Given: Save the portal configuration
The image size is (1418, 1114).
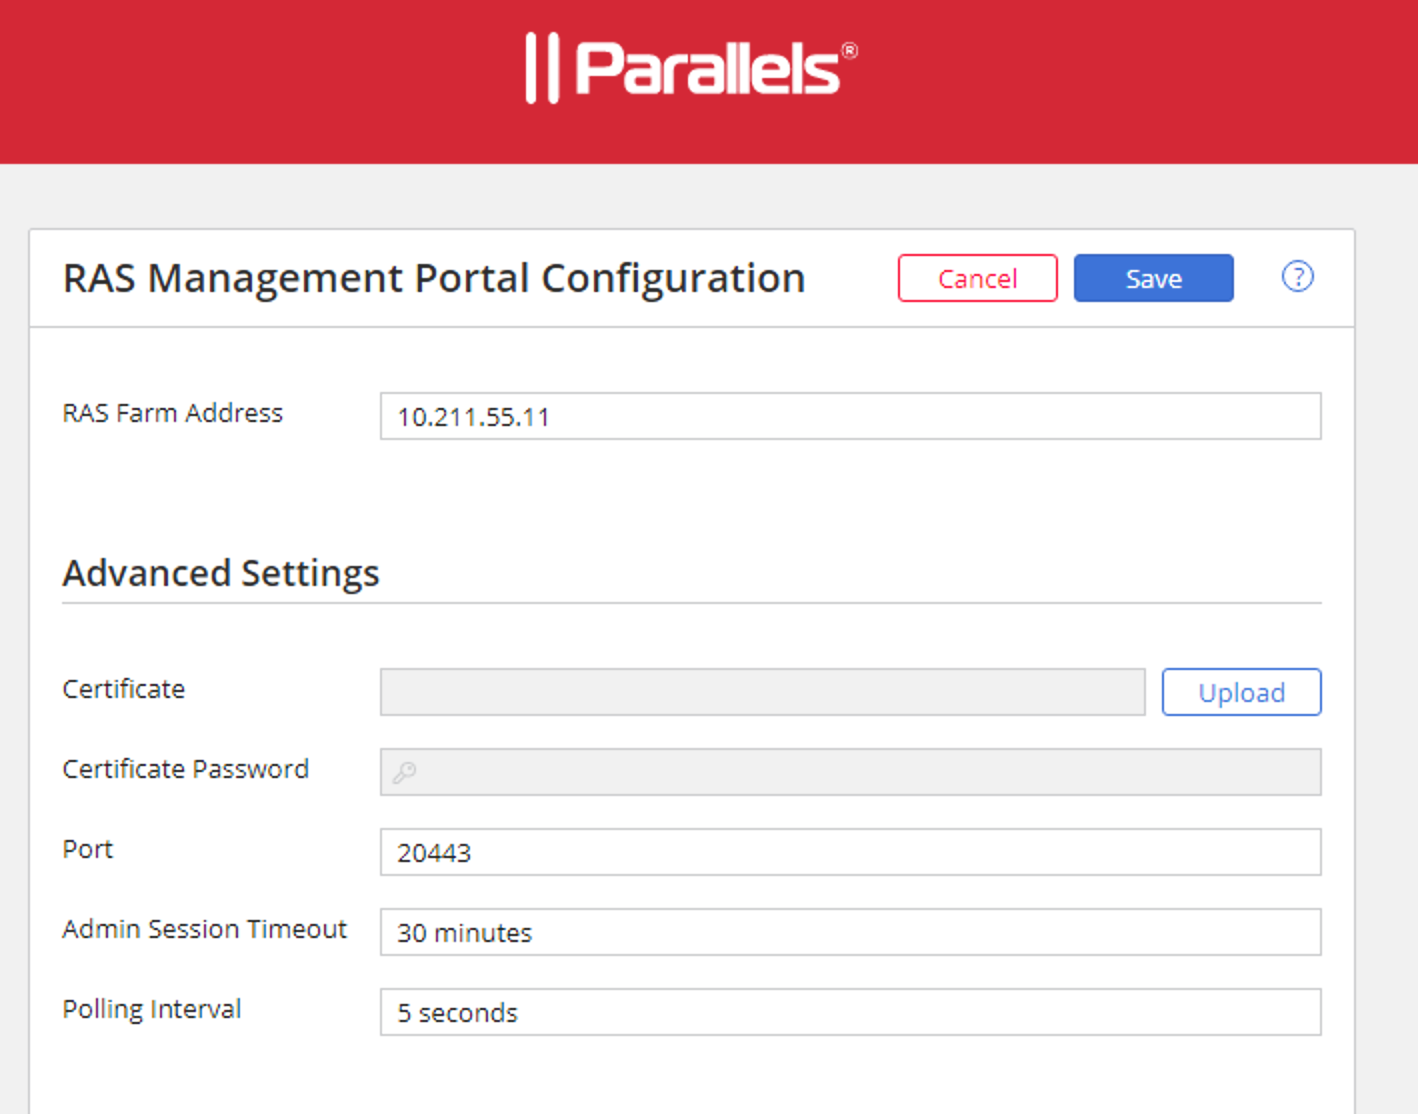Looking at the screenshot, I should click(x=1153, y=278).
